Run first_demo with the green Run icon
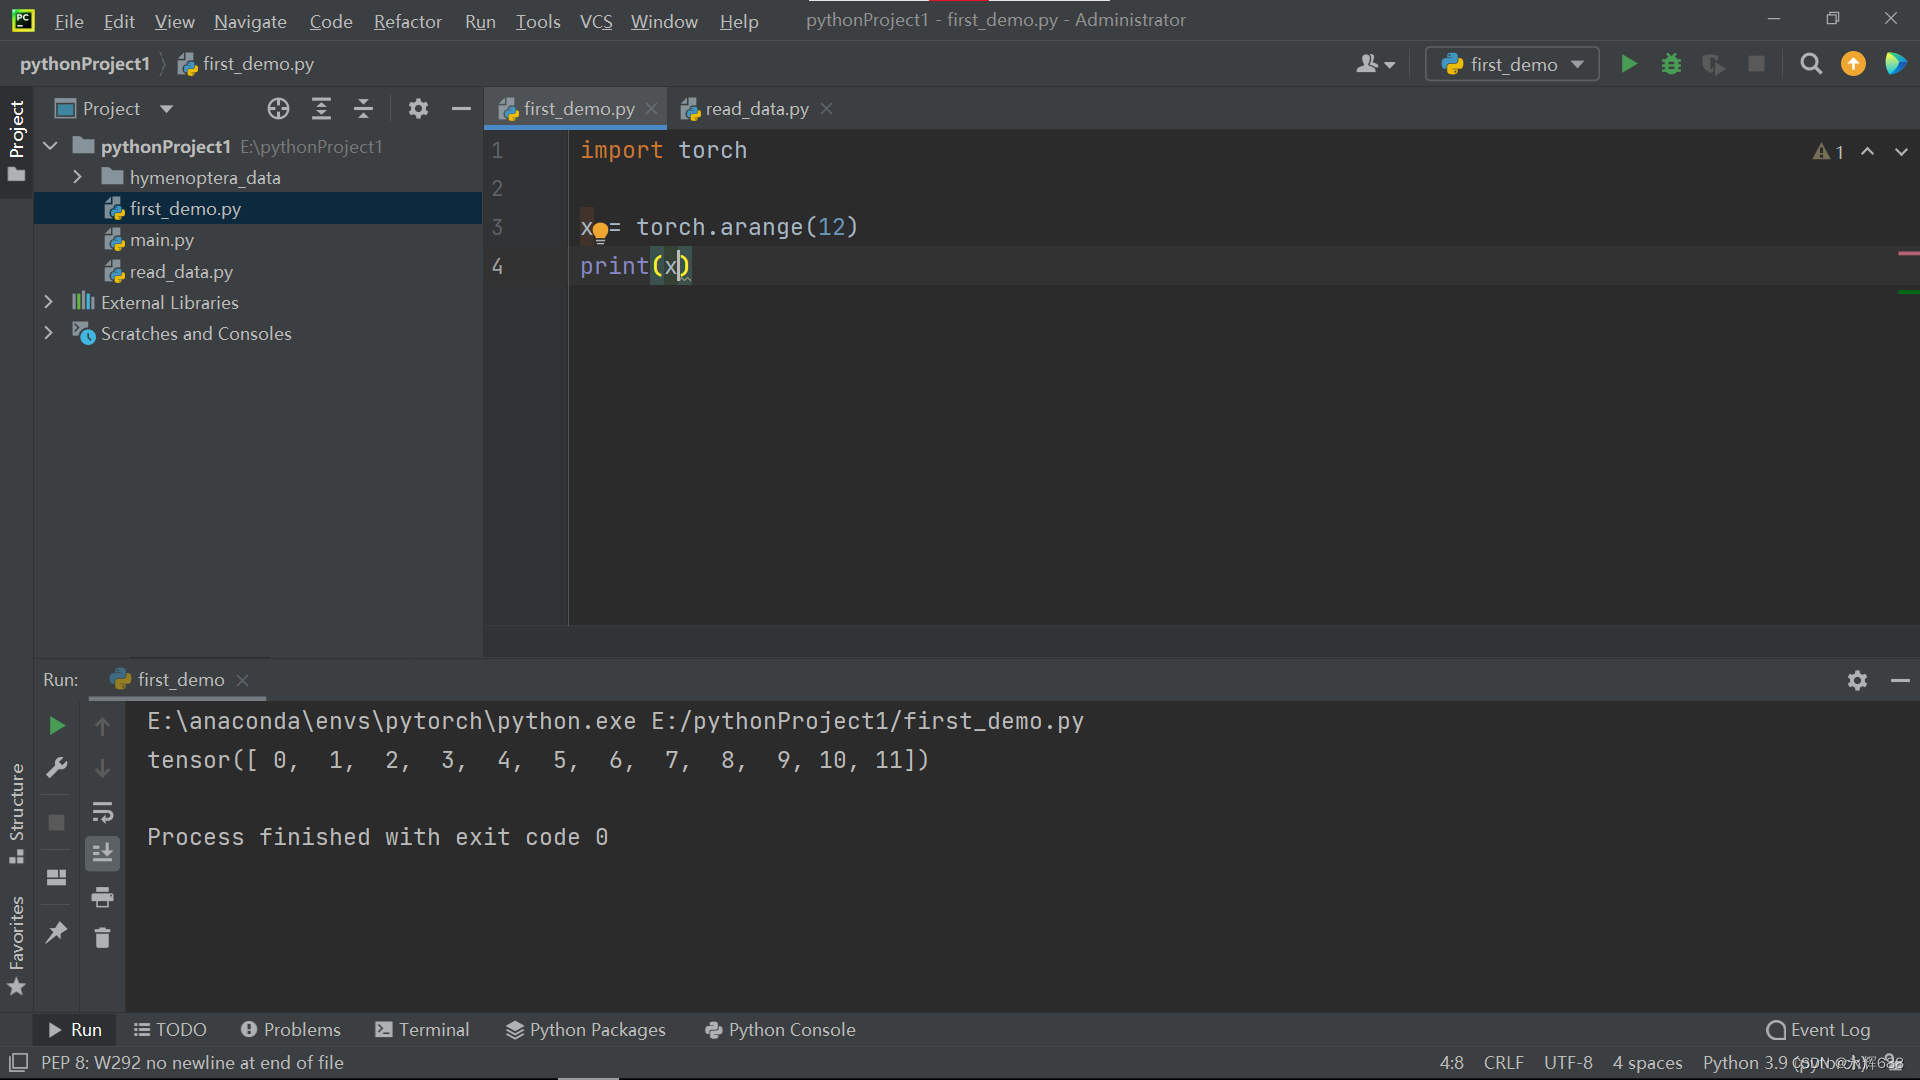Image resolution: width=1920 pixels, height=1080 pixels. click(x=1628, y=64)
